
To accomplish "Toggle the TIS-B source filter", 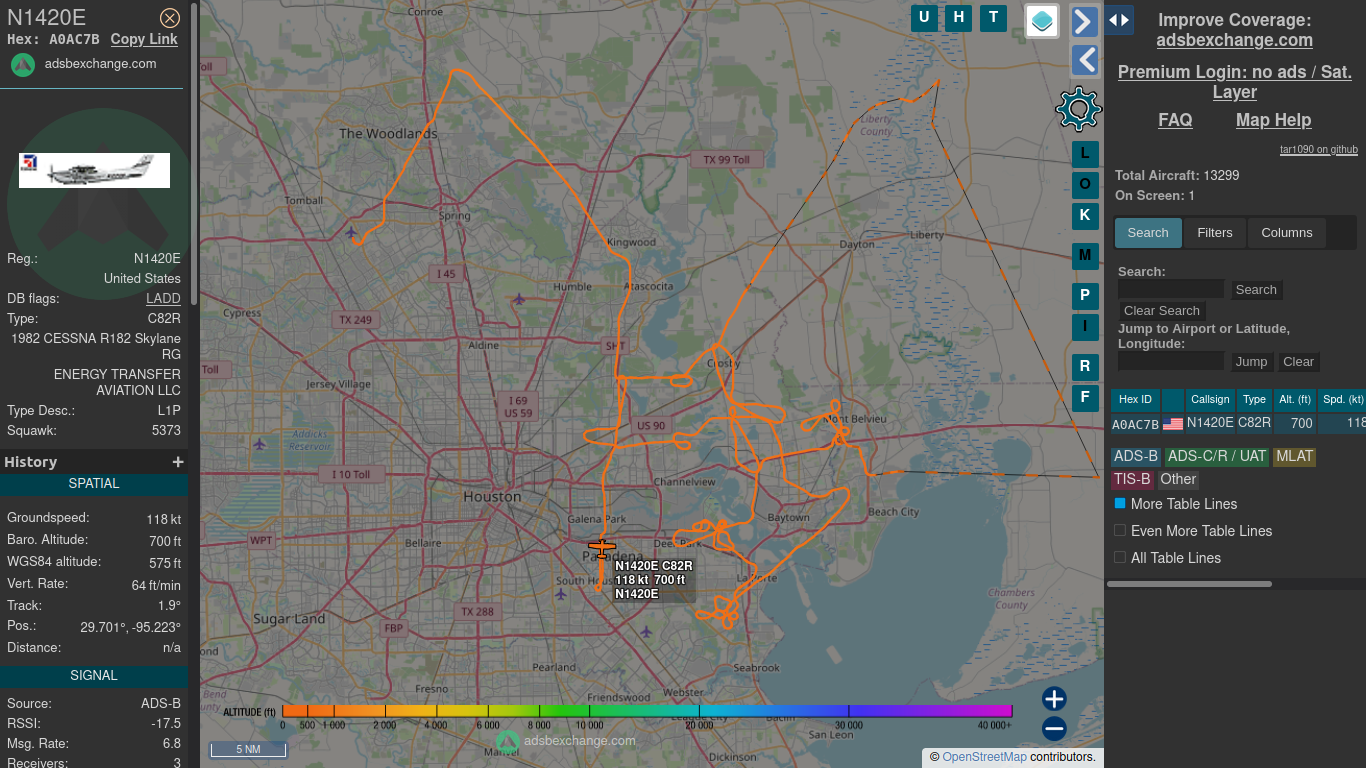I will pyautogui.click(x=1132, y=479).
